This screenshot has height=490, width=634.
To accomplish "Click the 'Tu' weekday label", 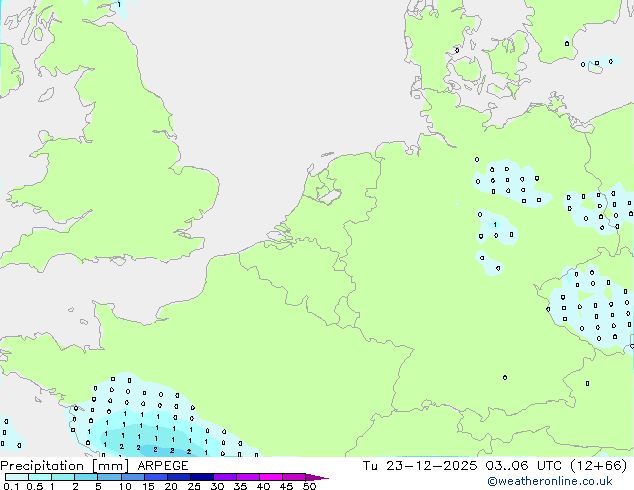I will 370,466.
